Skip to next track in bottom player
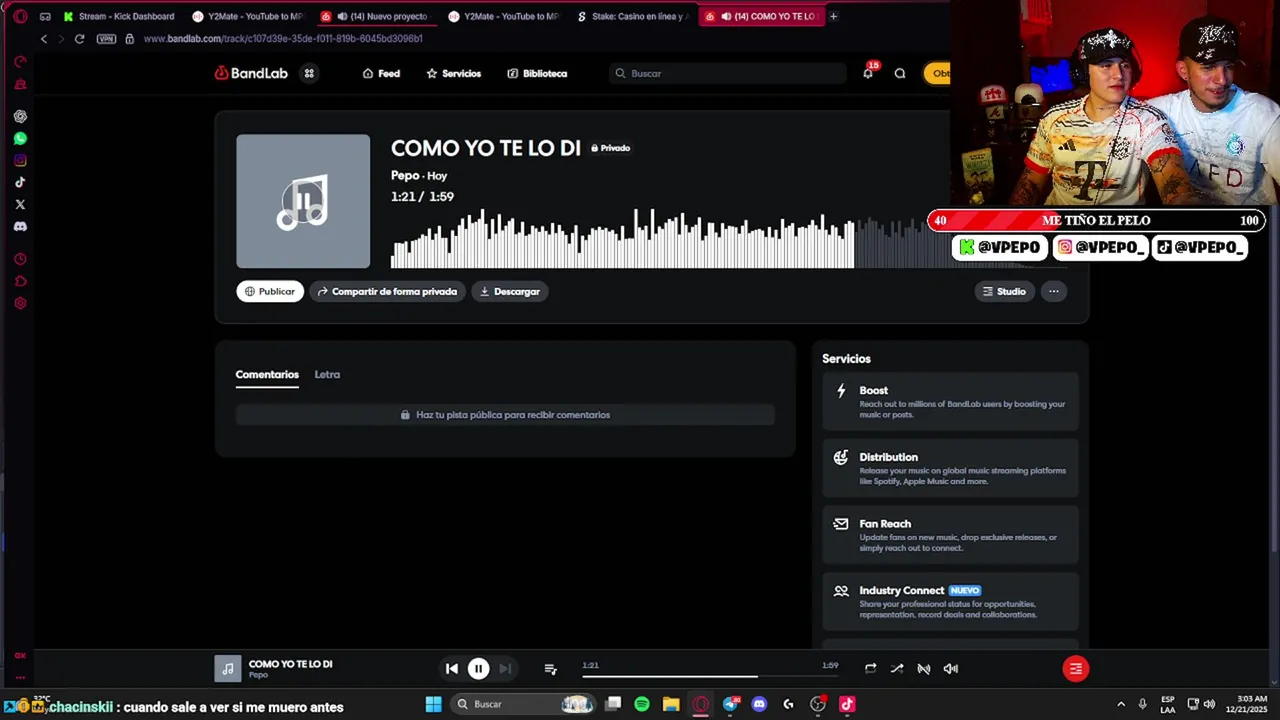1280x720 pixels. click(505, 669)
